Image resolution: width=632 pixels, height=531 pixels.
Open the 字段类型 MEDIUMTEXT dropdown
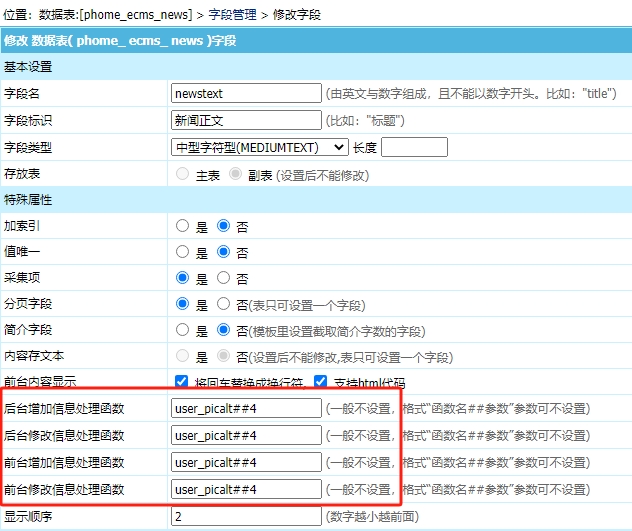click(x=259, y=147)
